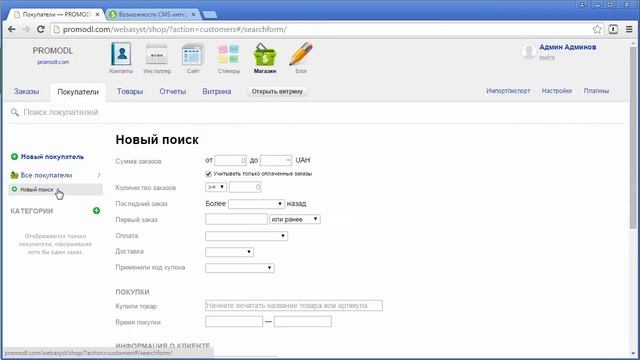Image resolution: width=640 pixels, height=360 pixels.
Task: Open the Применили код купона dropdown
Action: [240, 268]
